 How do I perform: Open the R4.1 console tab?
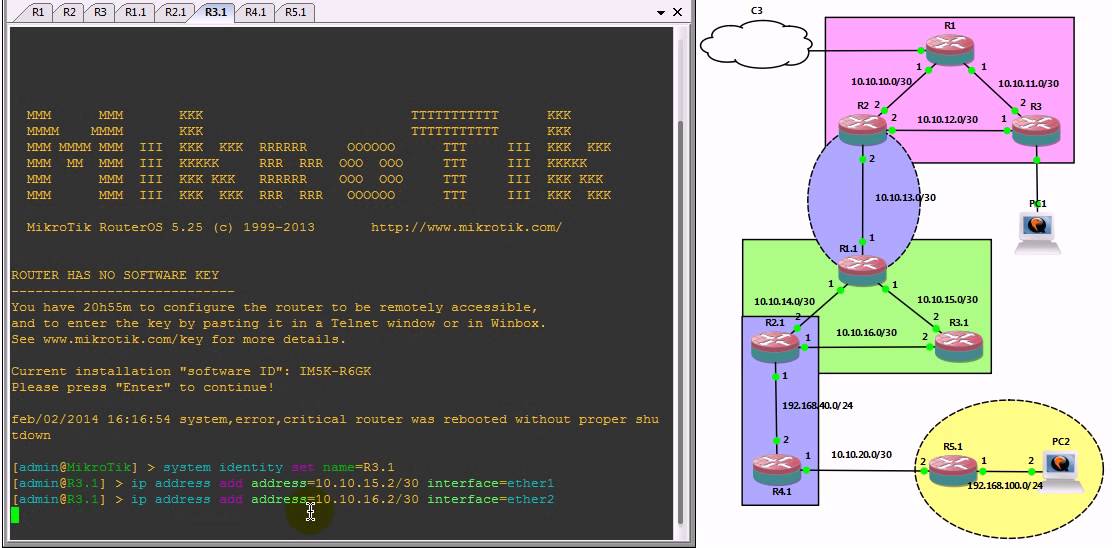255,12
